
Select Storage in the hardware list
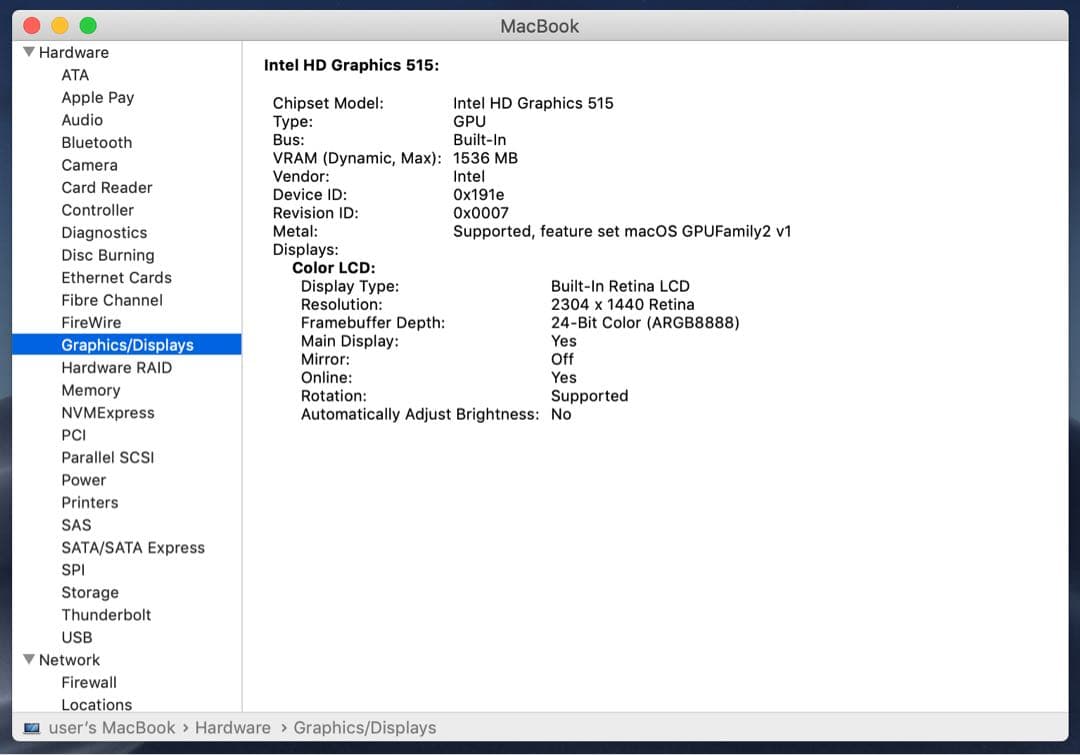point(90,593)
